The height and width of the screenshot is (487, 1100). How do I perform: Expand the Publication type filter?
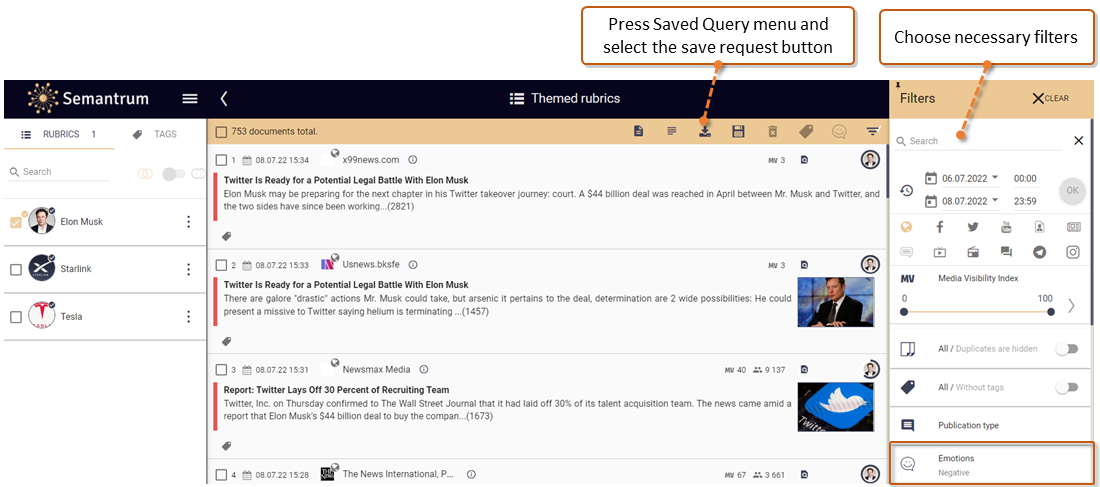pos(990,425)
